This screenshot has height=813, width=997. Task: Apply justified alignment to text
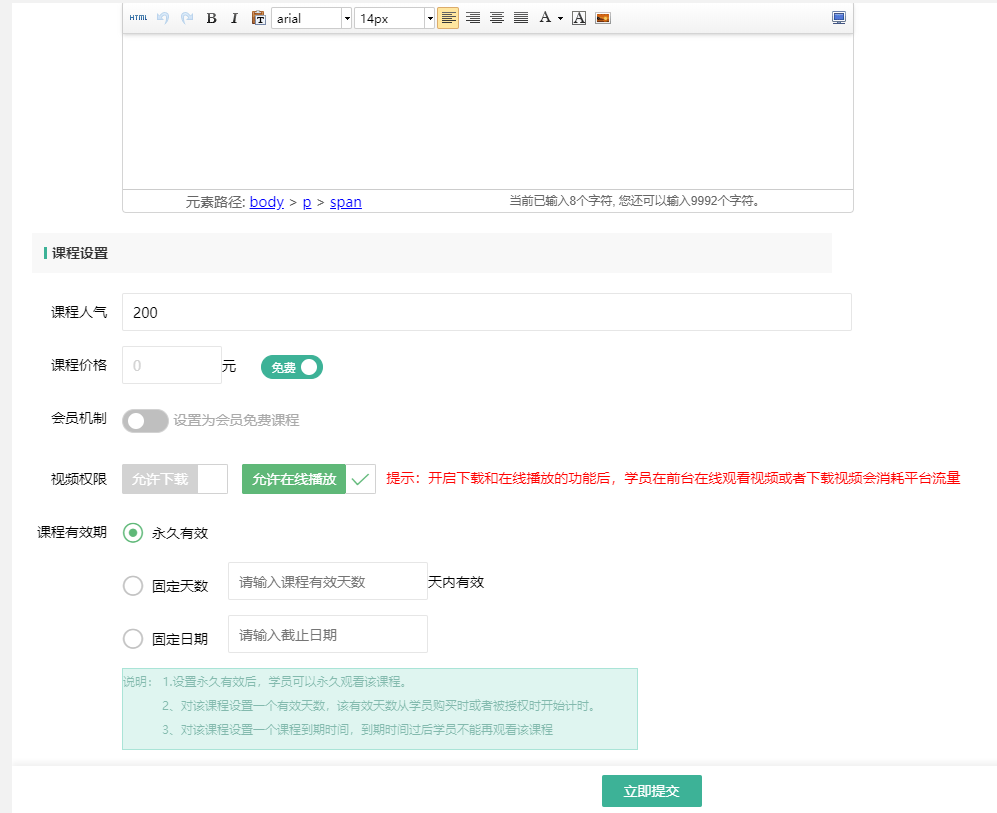coord(520,18)
